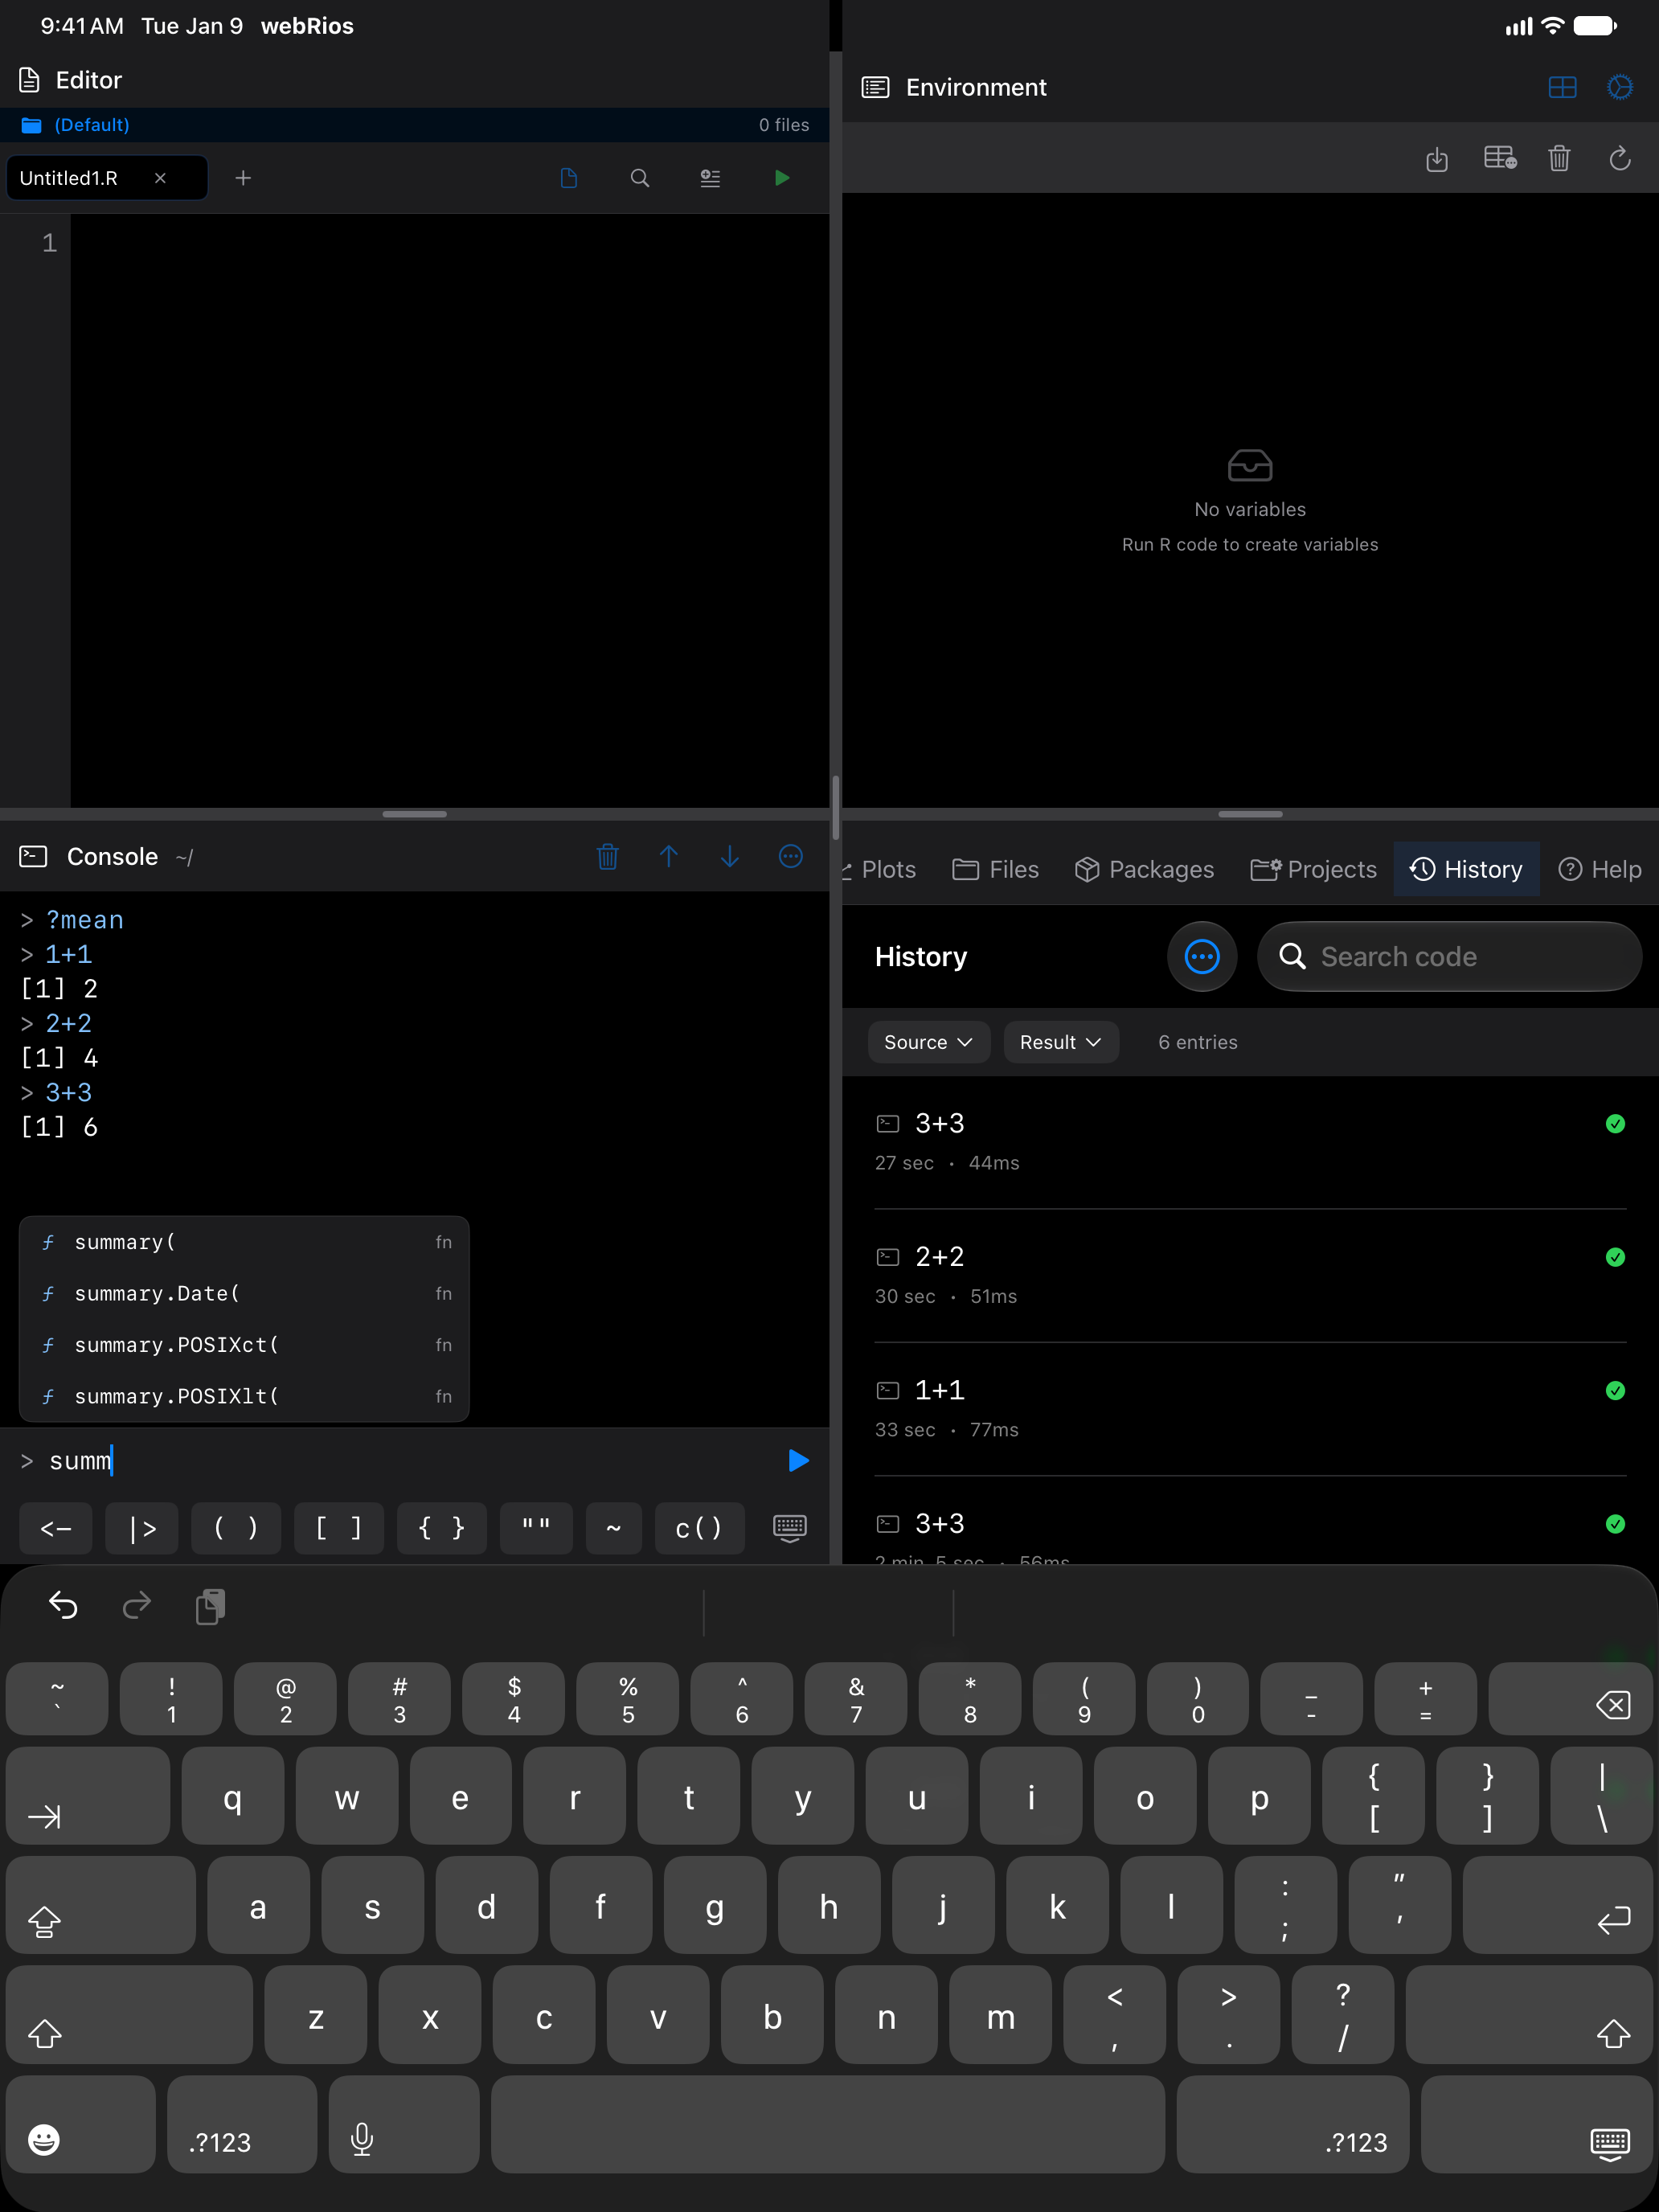The image size is (1659, 2212).
Task: Expand the Result filter dropdown
Action: coord(1061,1043)
